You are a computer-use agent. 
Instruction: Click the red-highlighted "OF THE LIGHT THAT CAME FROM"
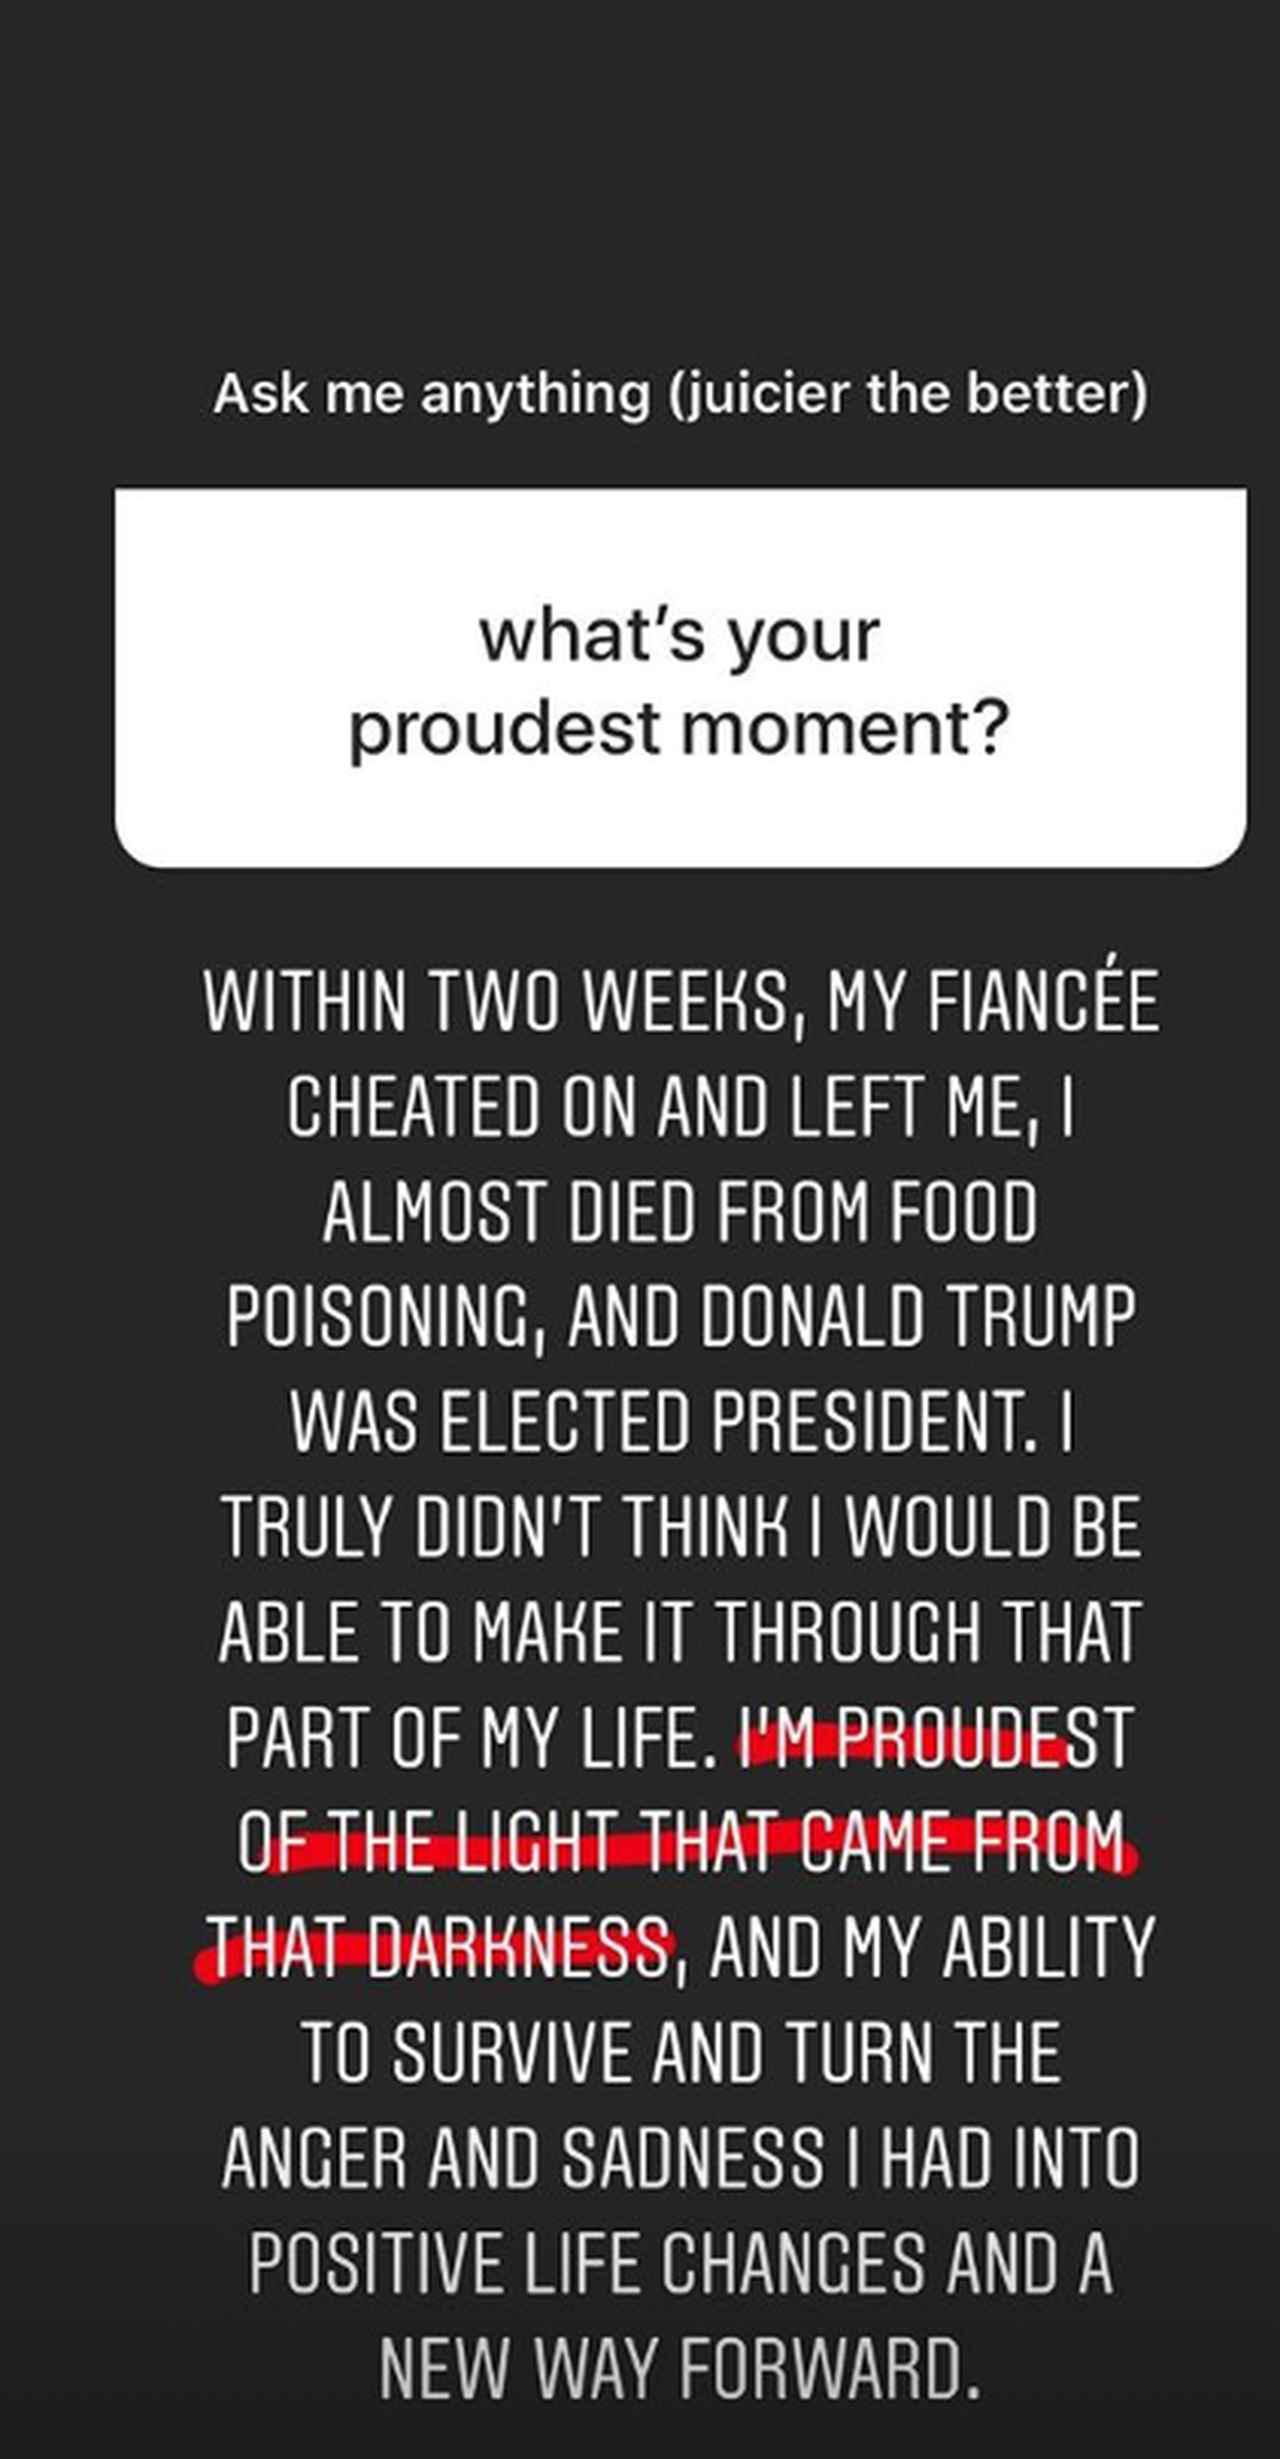pos(680,1843)
